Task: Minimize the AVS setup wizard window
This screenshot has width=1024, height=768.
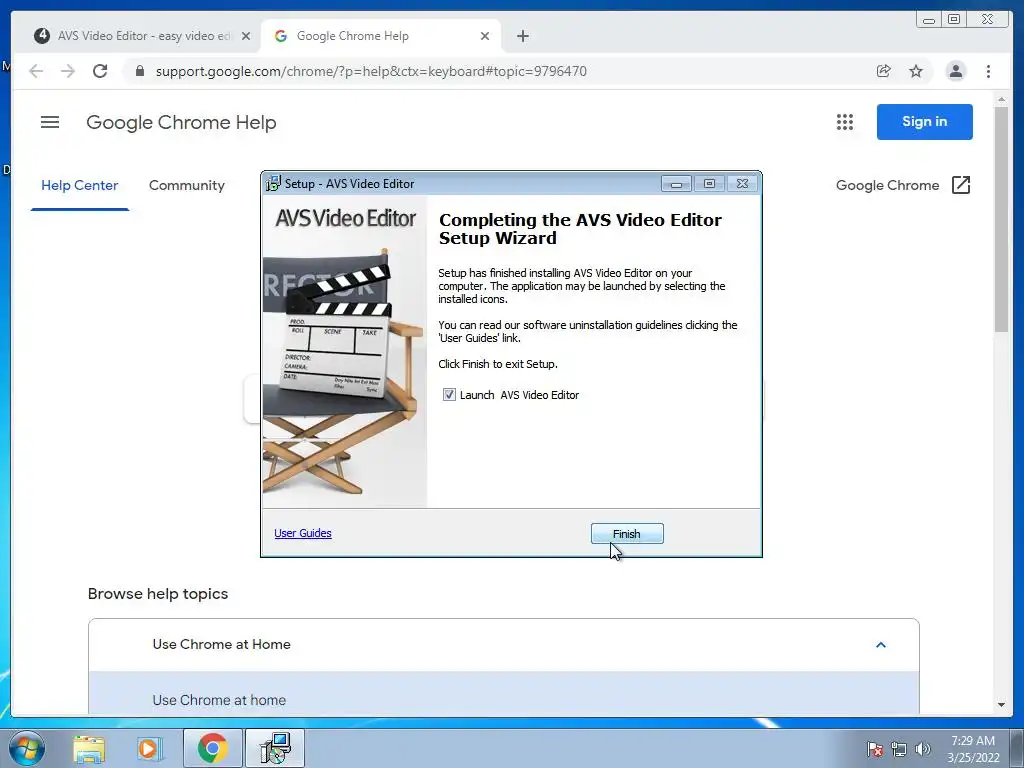Action: [x=677, y=184]
